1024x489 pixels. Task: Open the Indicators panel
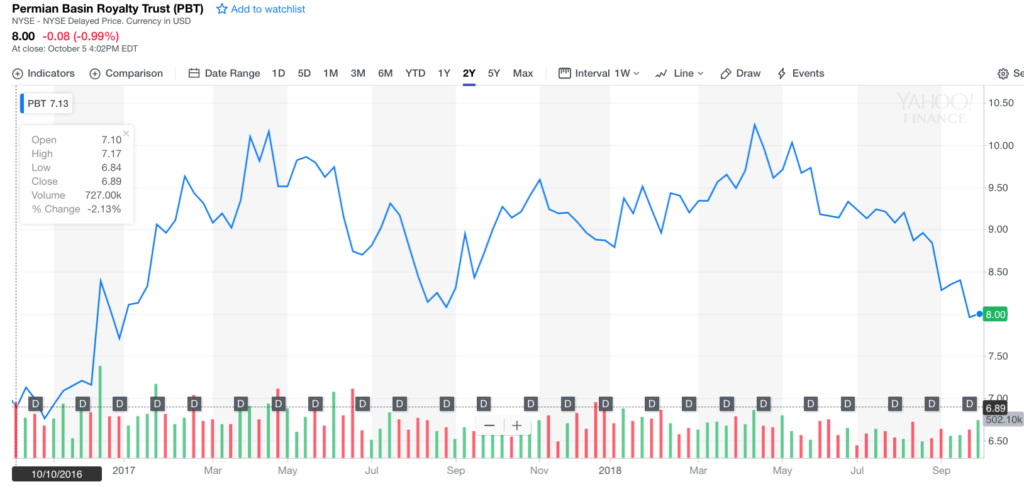pos(44,73)
